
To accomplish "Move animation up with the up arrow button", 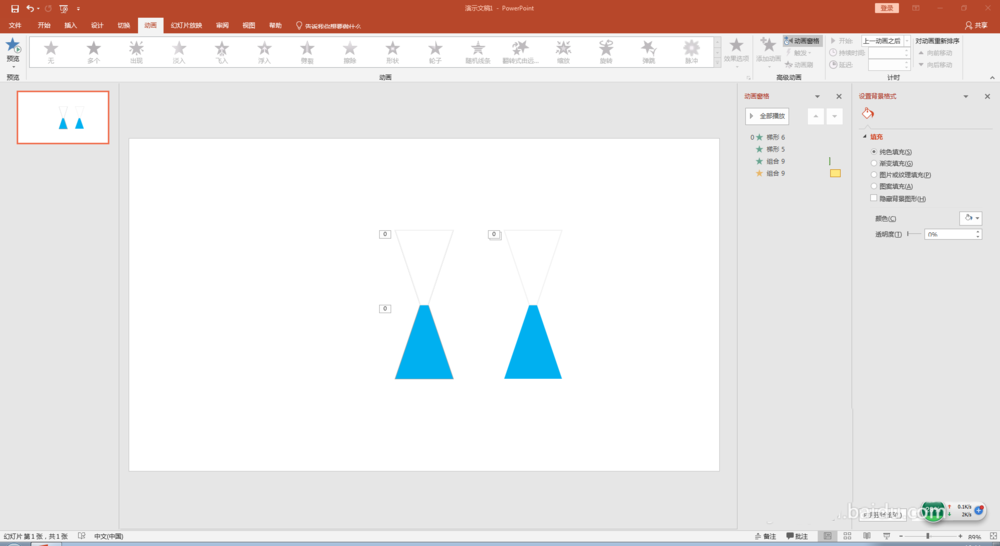I will 815,116.
